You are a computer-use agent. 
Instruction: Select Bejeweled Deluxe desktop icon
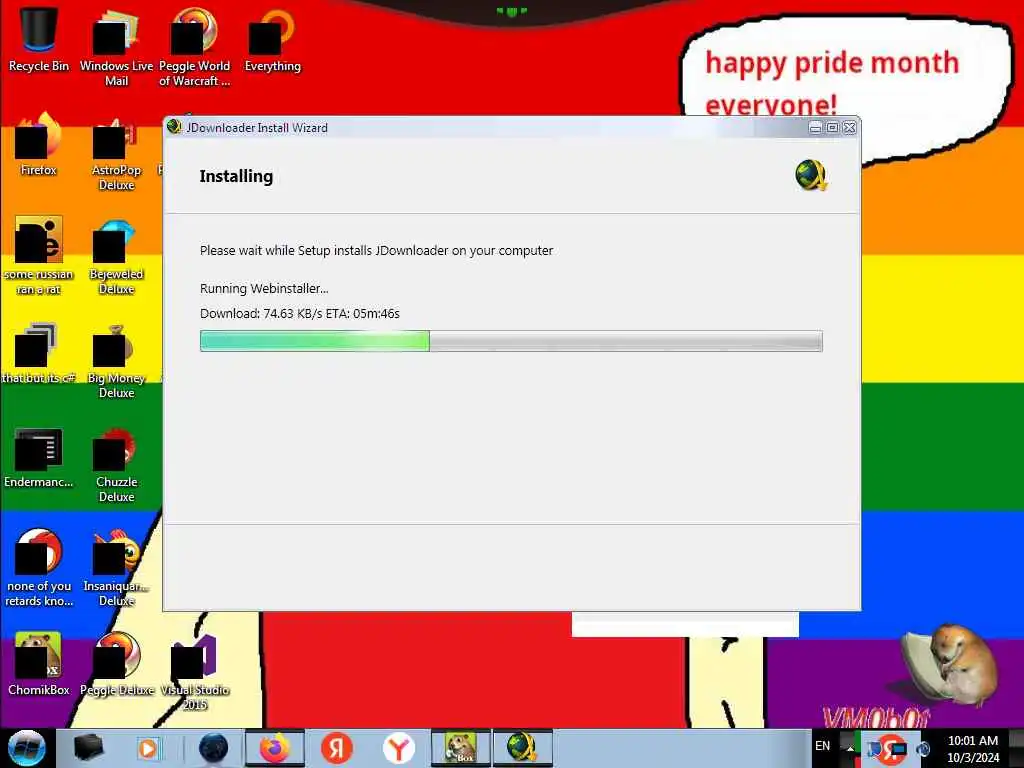click(116, 257)
